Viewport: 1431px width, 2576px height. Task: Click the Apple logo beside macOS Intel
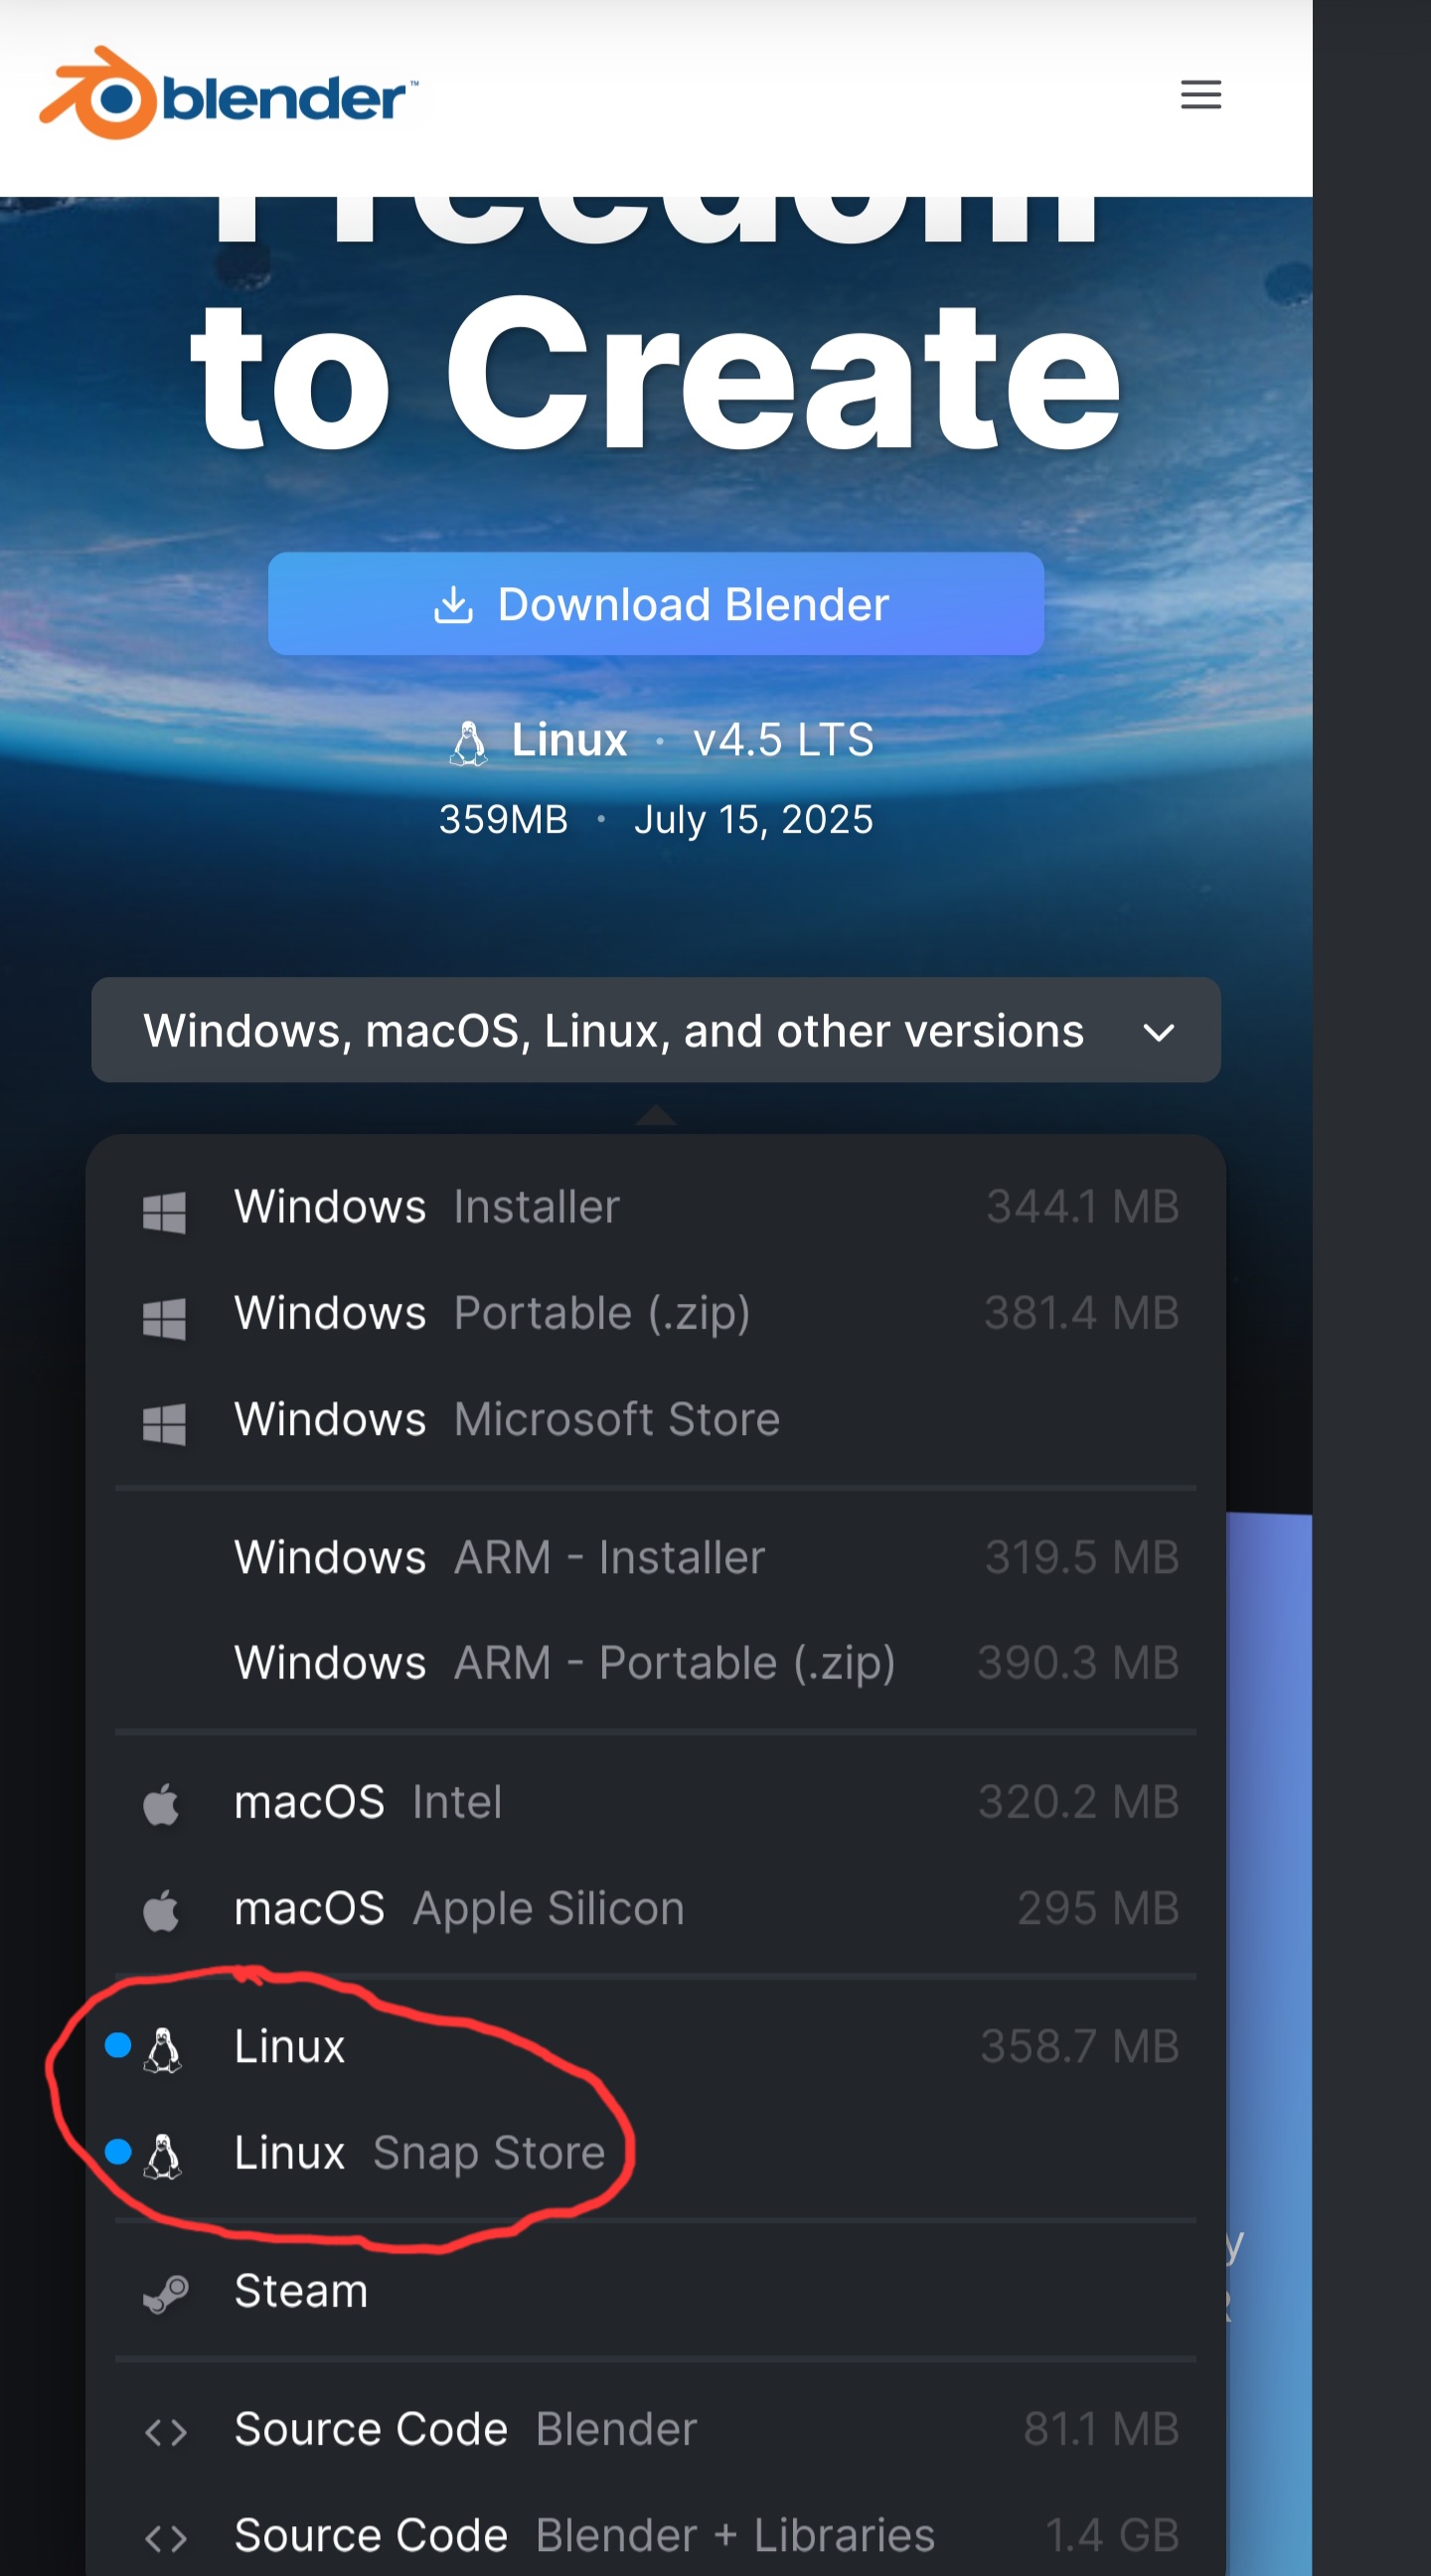[x=162, y=1805]
